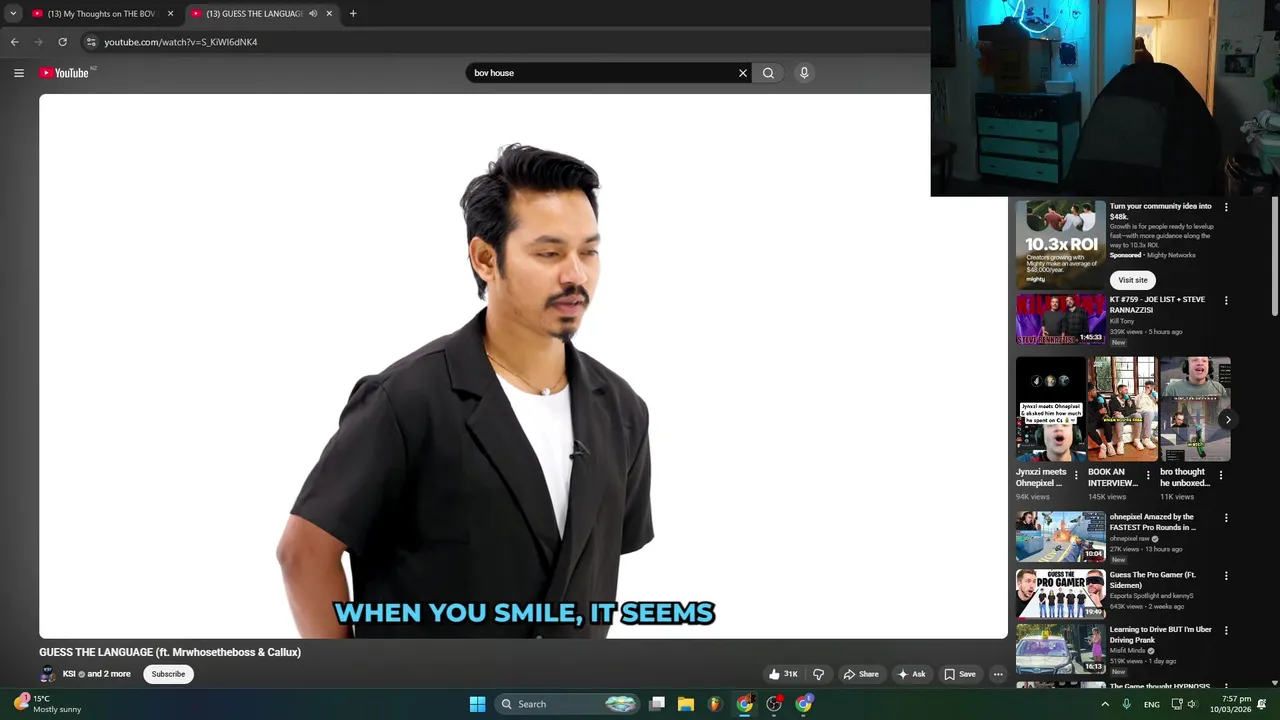Open more actions menu below video
This screenshot has height=720, width=1280.
pyautogui.click(x=998, y=674)
